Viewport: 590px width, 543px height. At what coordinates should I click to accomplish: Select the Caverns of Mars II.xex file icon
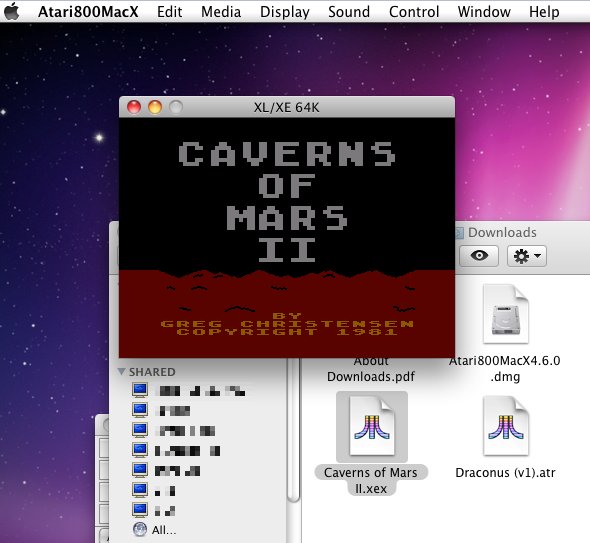point(372,427)
